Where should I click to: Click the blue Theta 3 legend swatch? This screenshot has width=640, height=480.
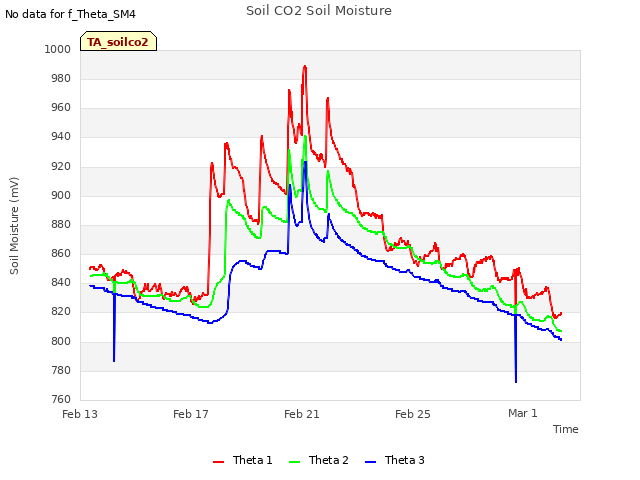point(370,462)
